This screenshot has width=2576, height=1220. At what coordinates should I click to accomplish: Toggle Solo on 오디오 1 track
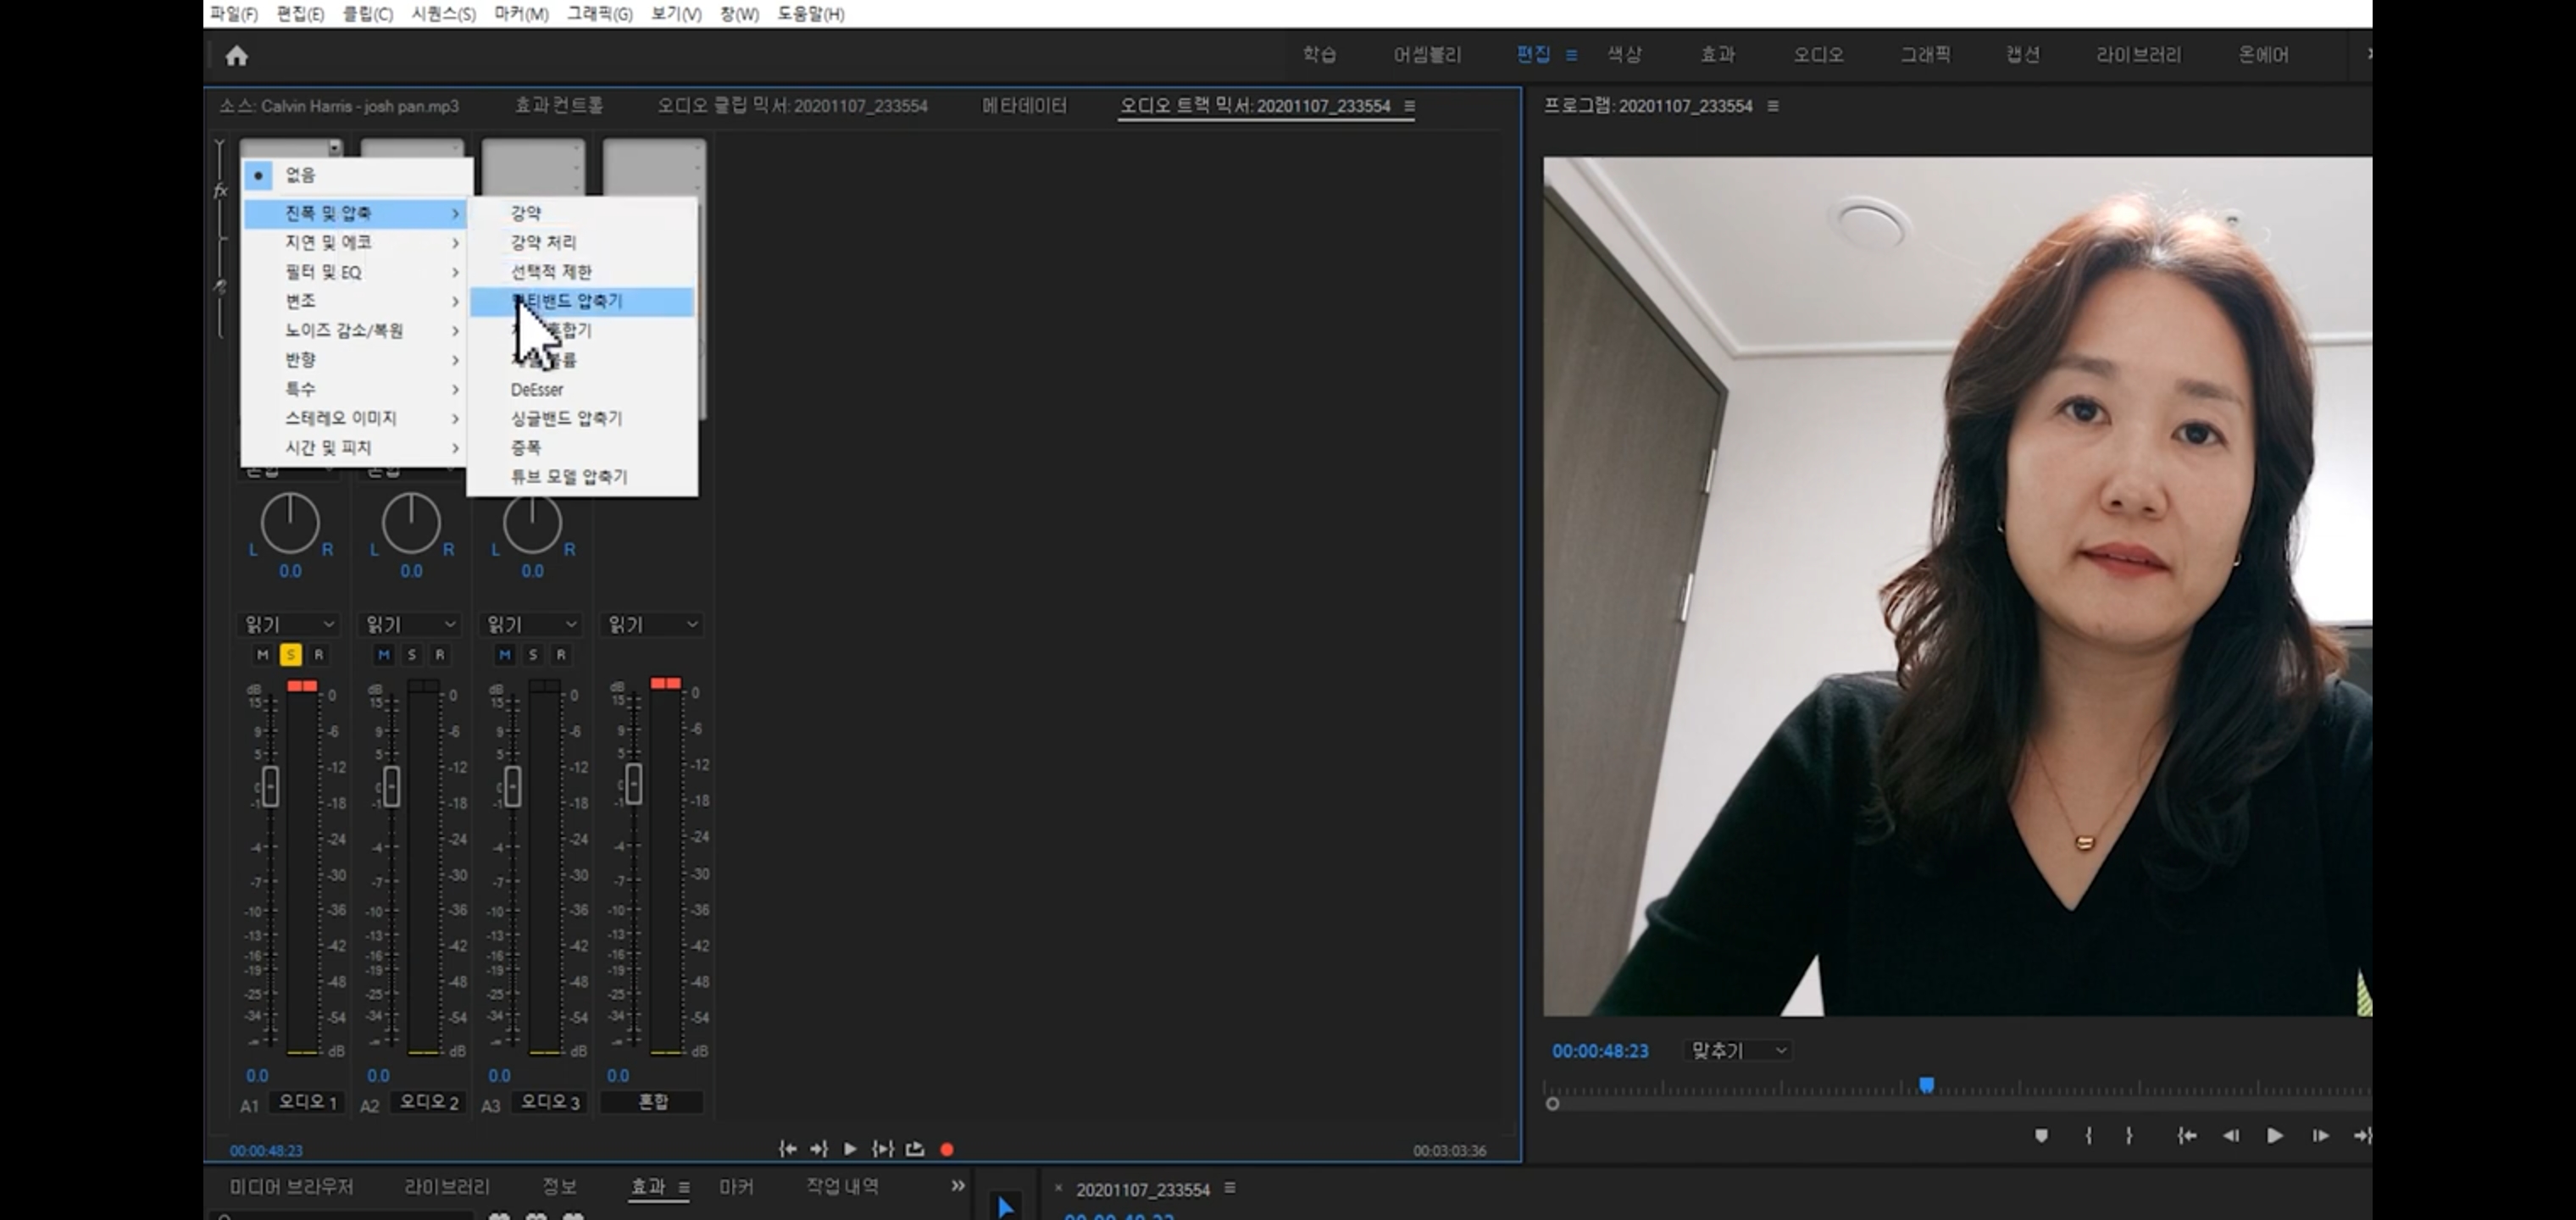290,654
